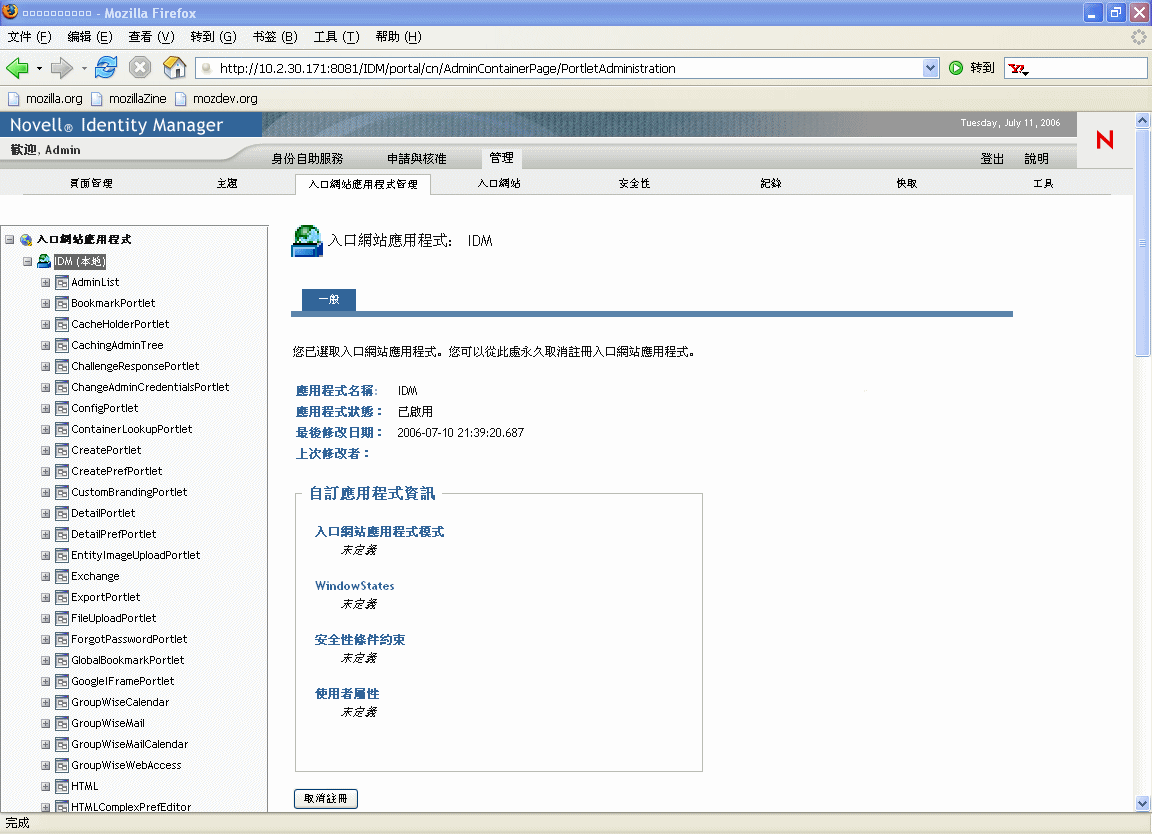
Task: Expand the ContainerLookupPortlet node
Action: (46, 430)
